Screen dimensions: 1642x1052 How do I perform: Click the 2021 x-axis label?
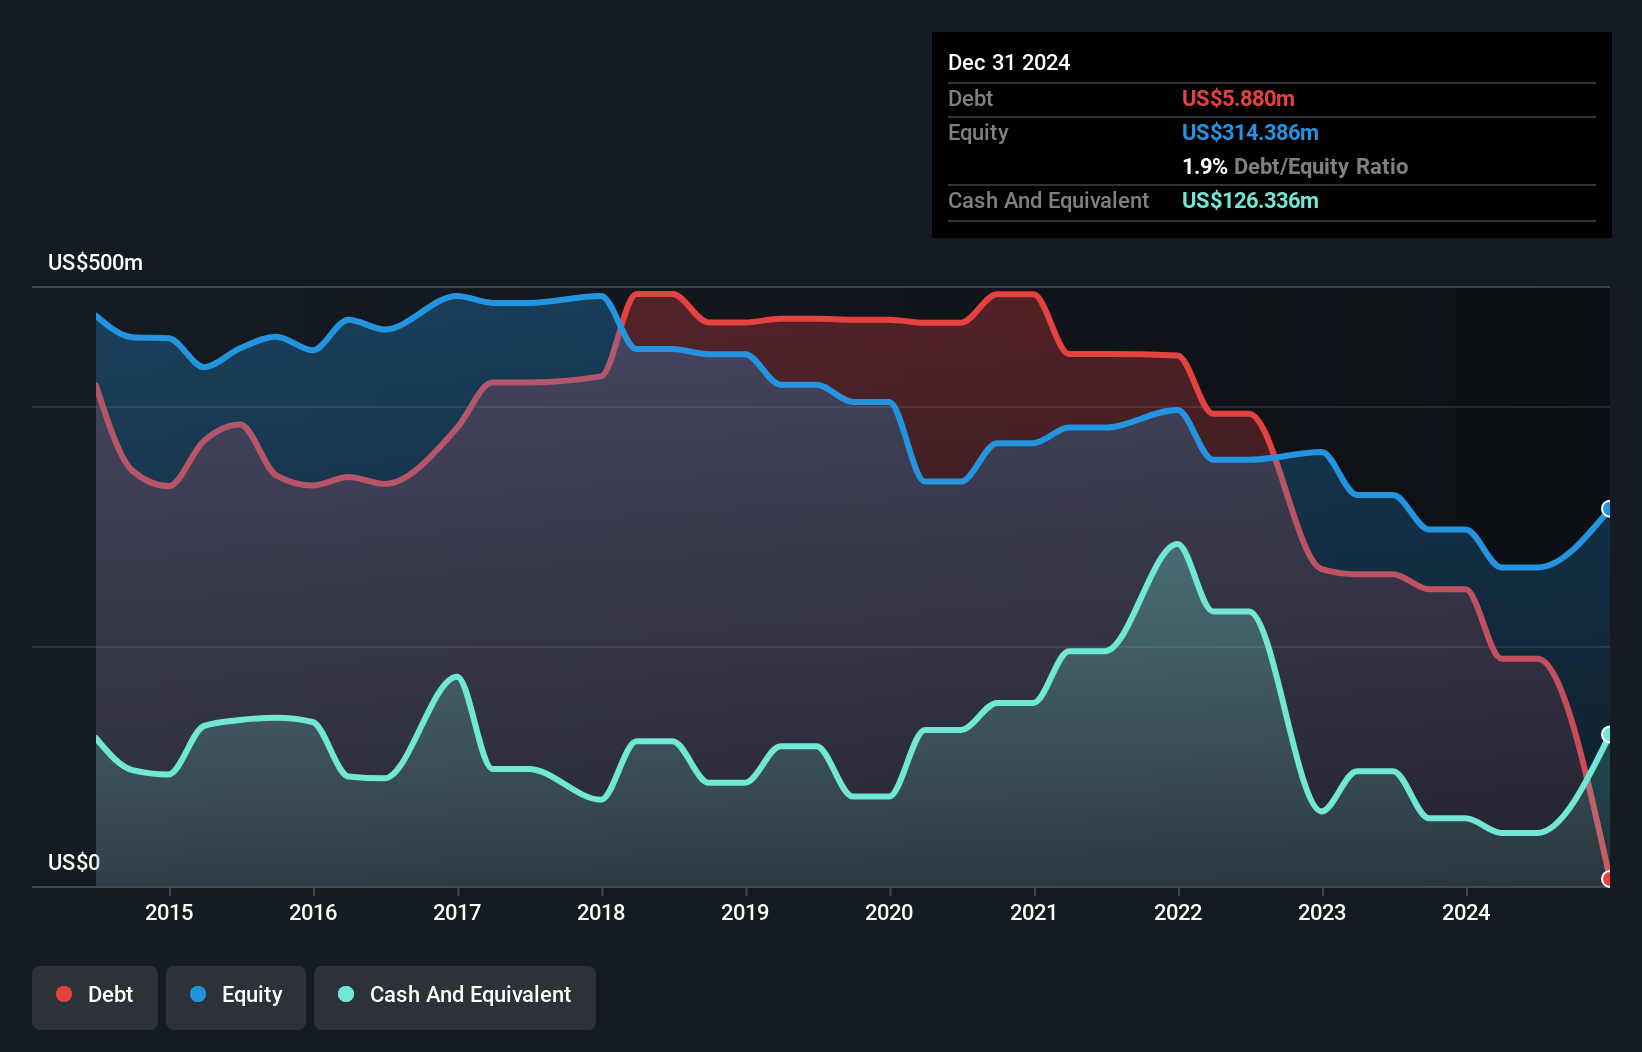pyautogui.click(x=1033, y=912)
